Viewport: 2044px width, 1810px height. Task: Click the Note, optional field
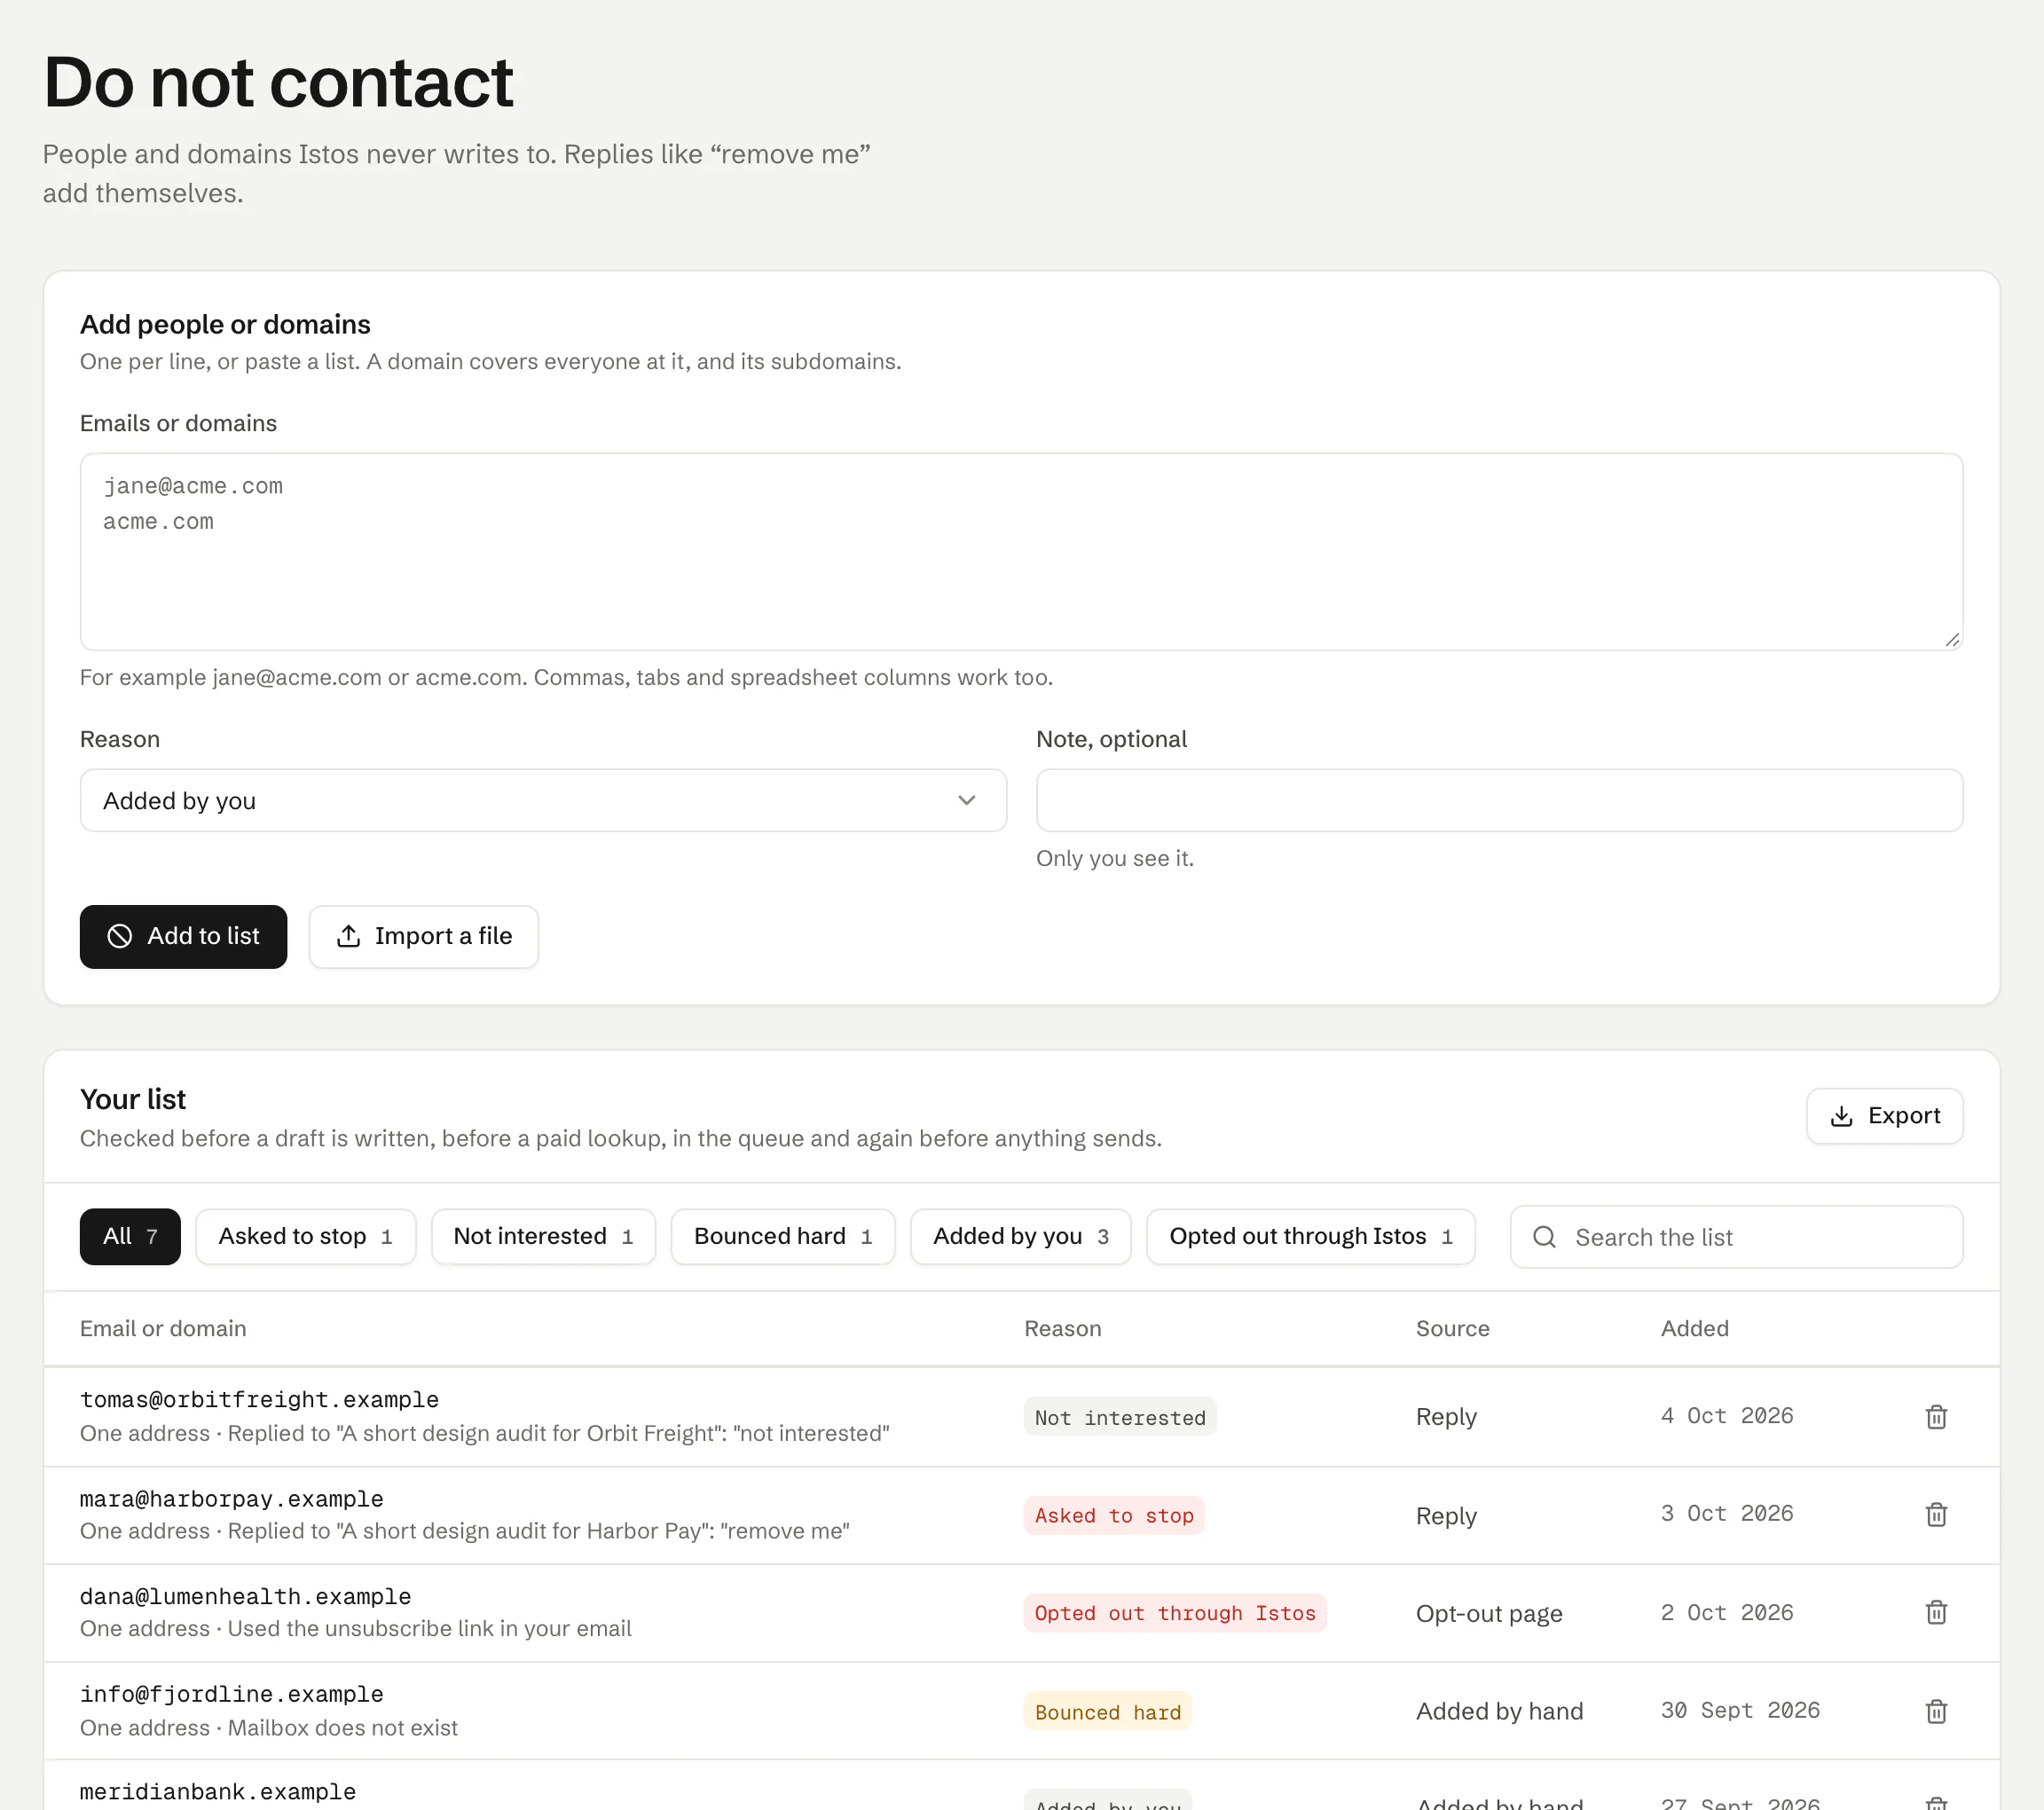[1499, 800]
